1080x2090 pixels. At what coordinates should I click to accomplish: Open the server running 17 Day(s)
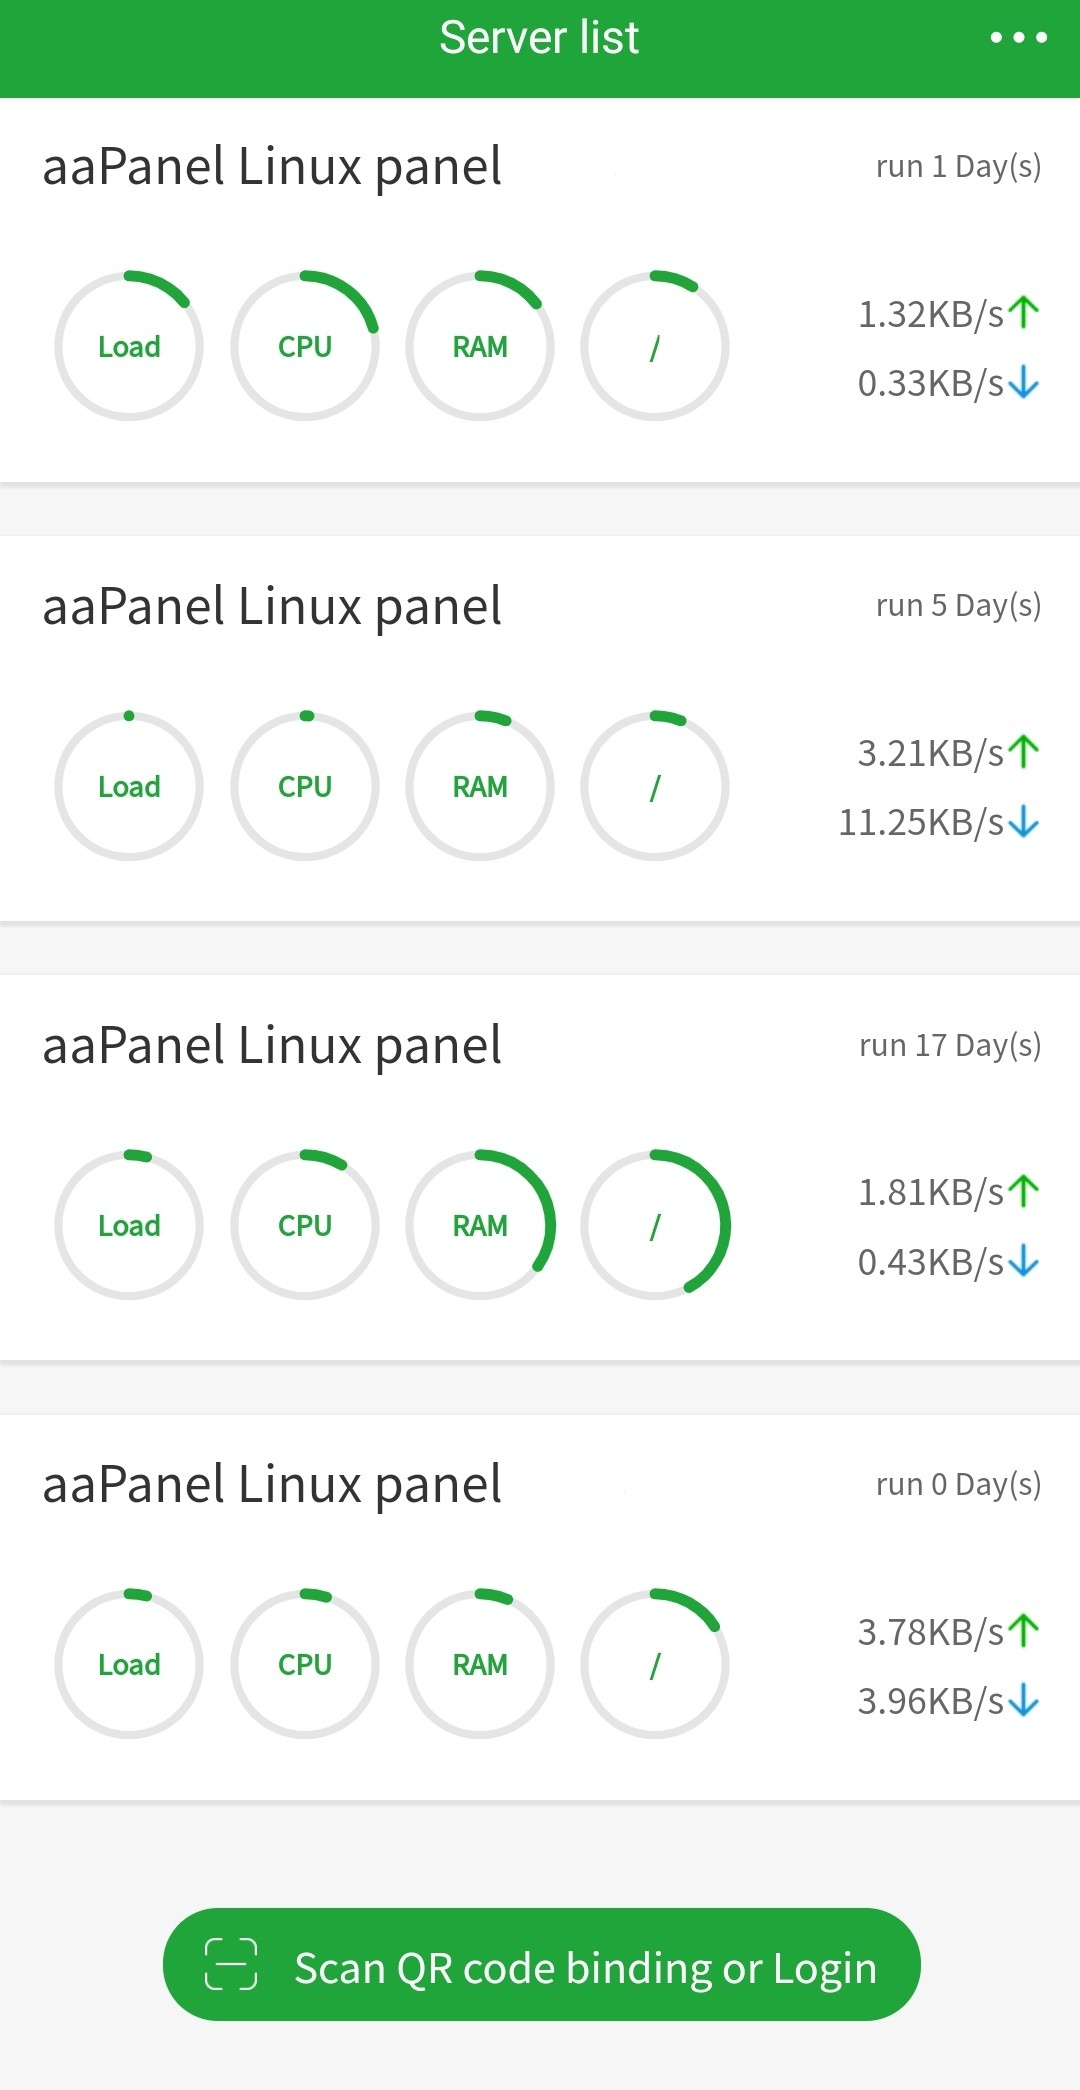pyautogui.click(x=272, y=1046)
